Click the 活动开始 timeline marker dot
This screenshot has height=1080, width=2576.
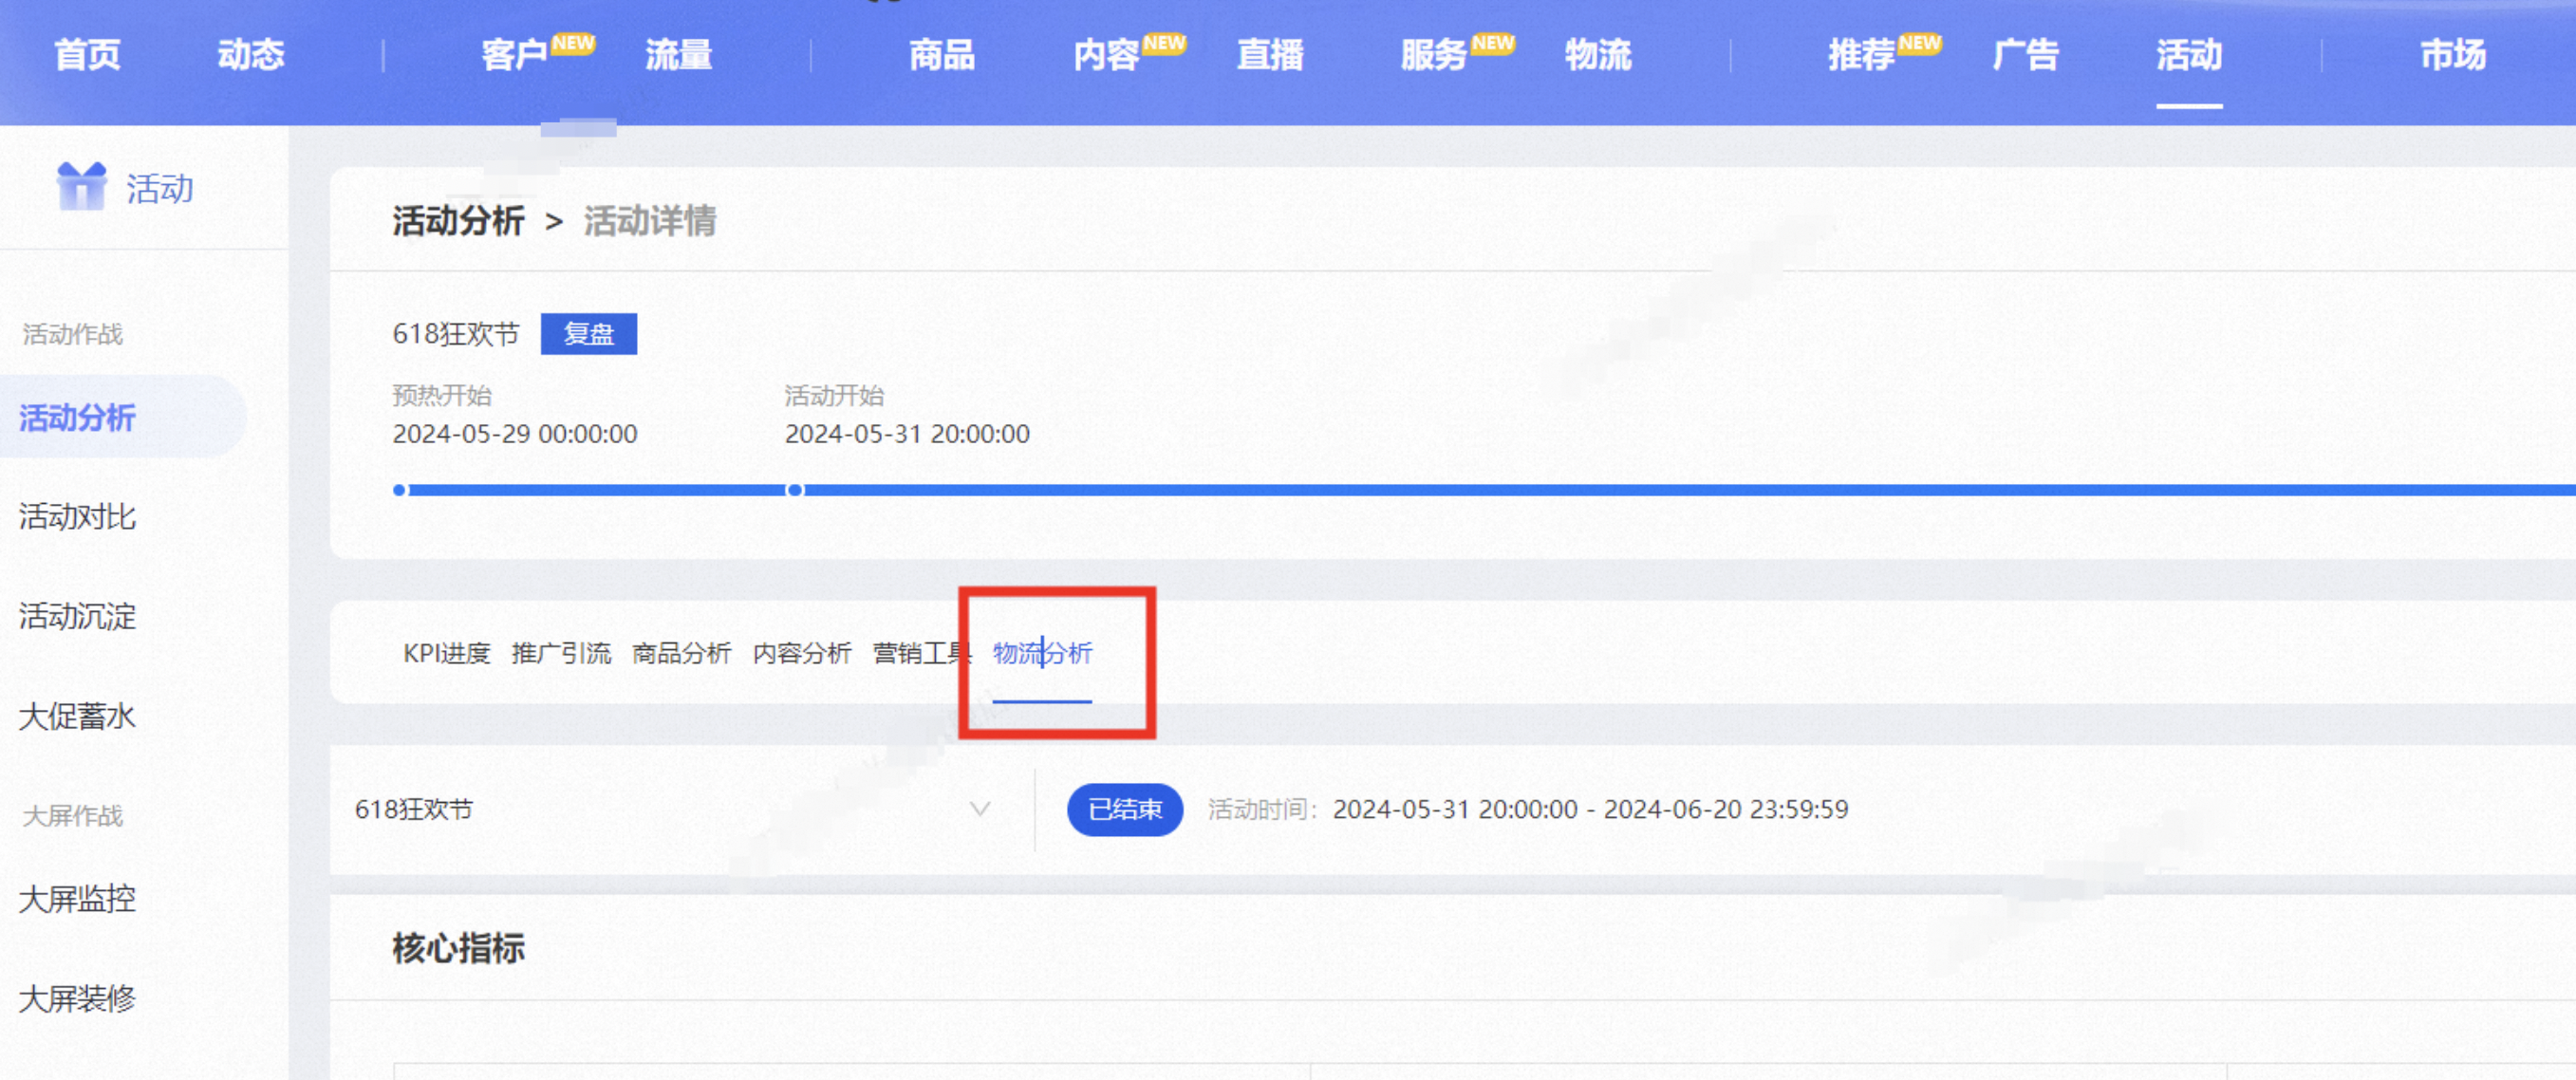pos(795,490)
